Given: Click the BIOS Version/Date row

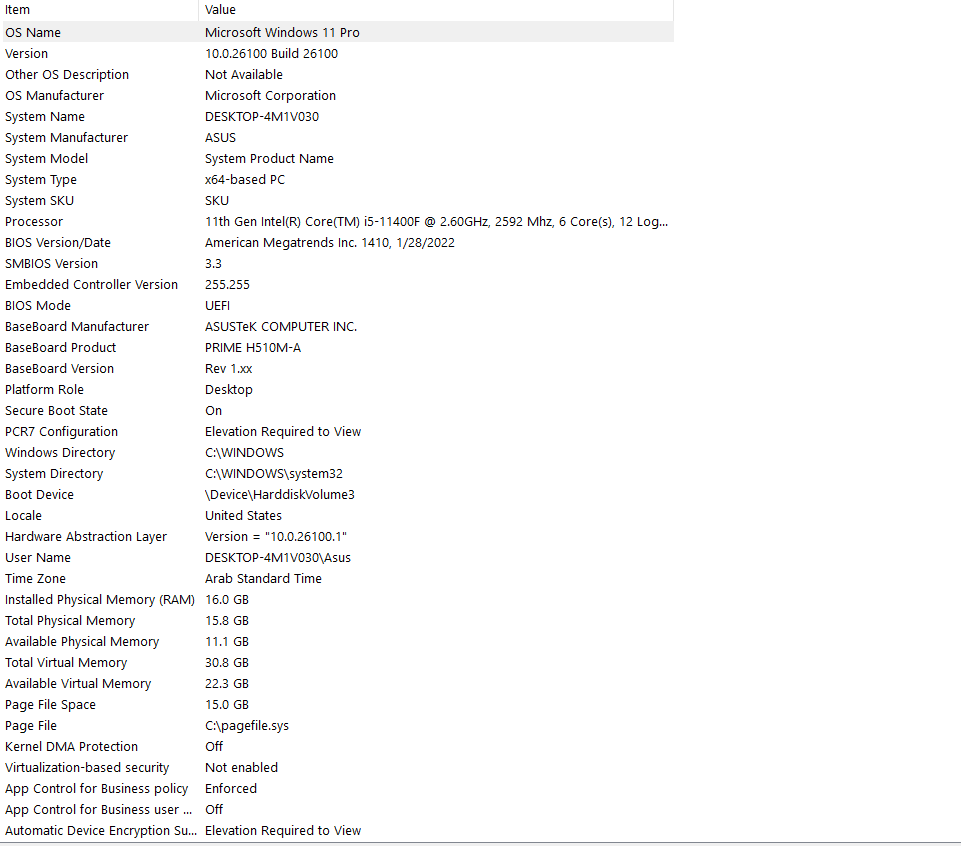Looking at the screenshot, I should [x=338, y=243].
